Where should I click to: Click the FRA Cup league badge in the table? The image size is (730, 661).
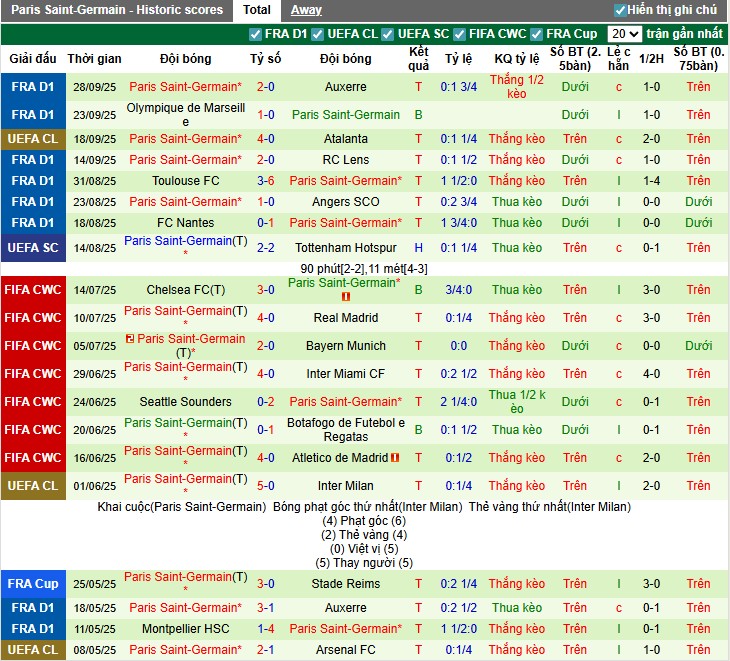[x=34, y=584]
